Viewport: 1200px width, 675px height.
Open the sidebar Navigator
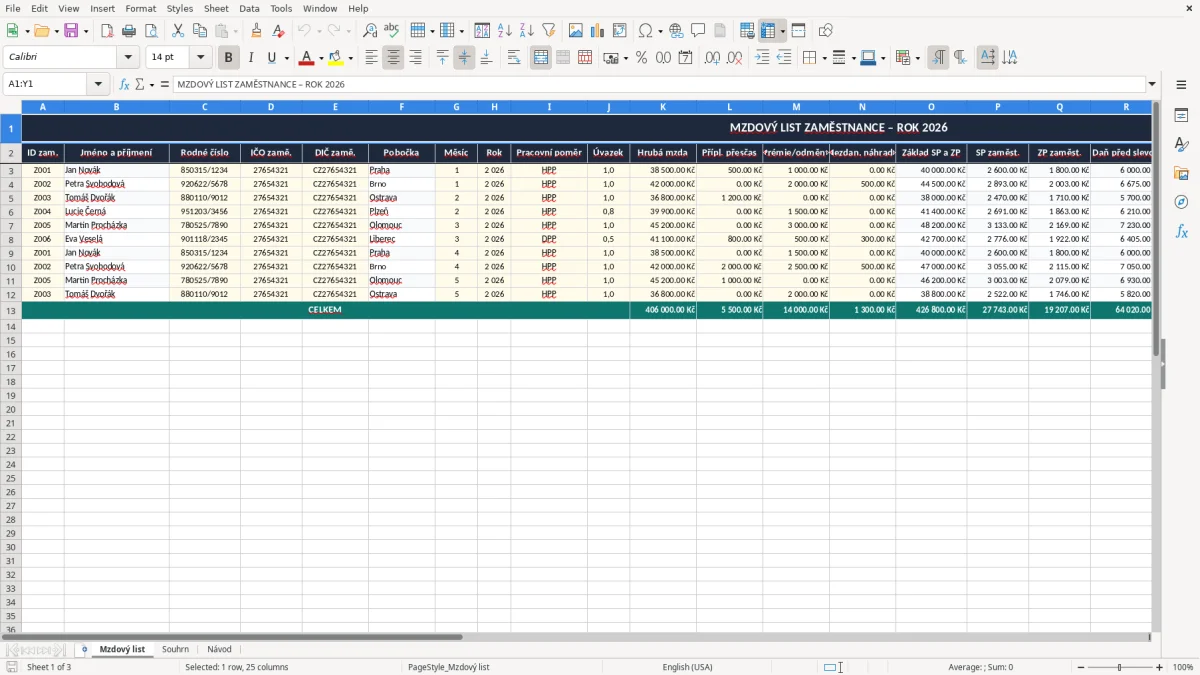point(1181,202)
